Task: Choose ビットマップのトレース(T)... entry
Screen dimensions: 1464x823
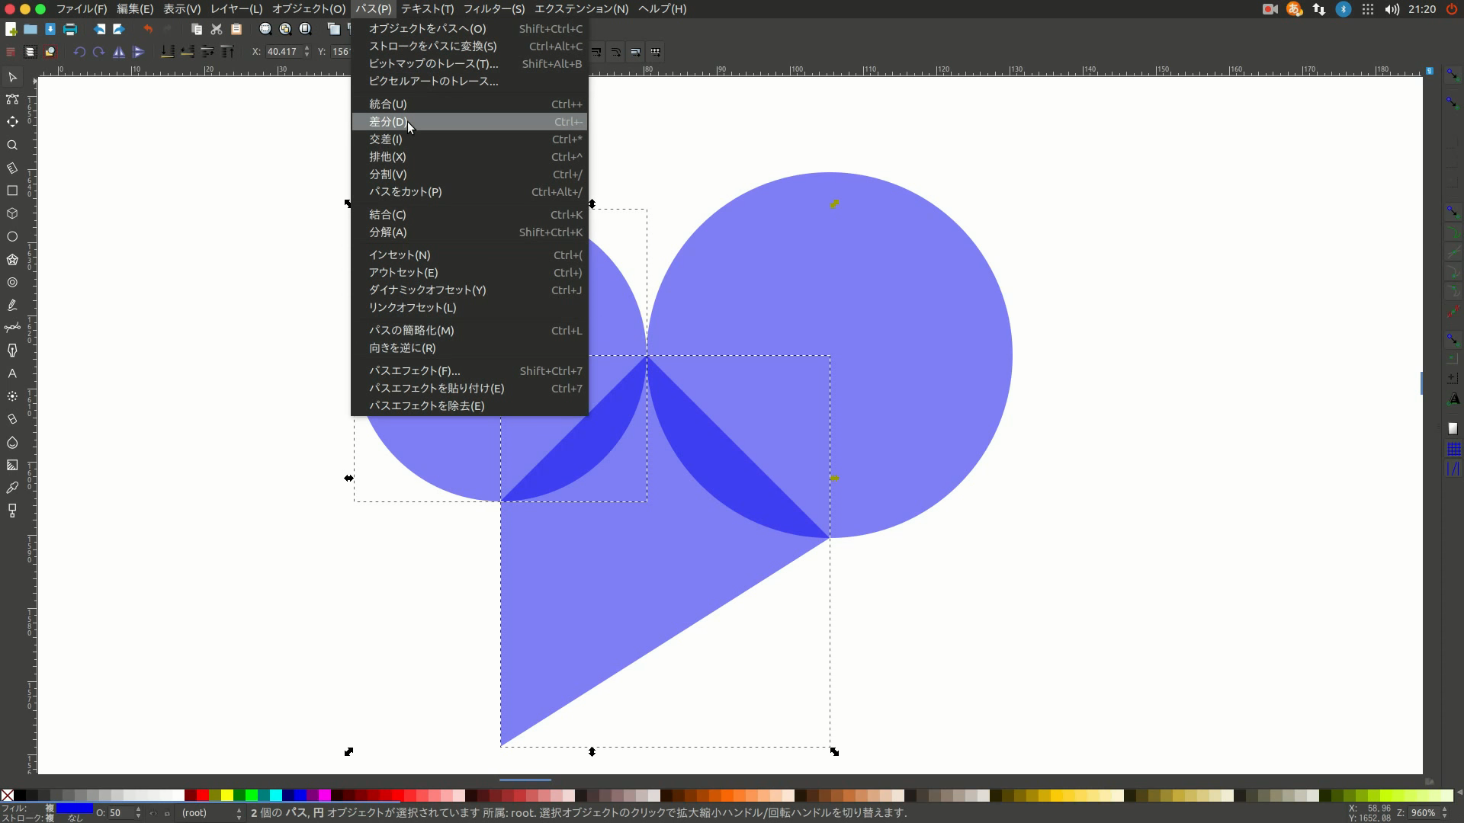Action: pos(469,64)
